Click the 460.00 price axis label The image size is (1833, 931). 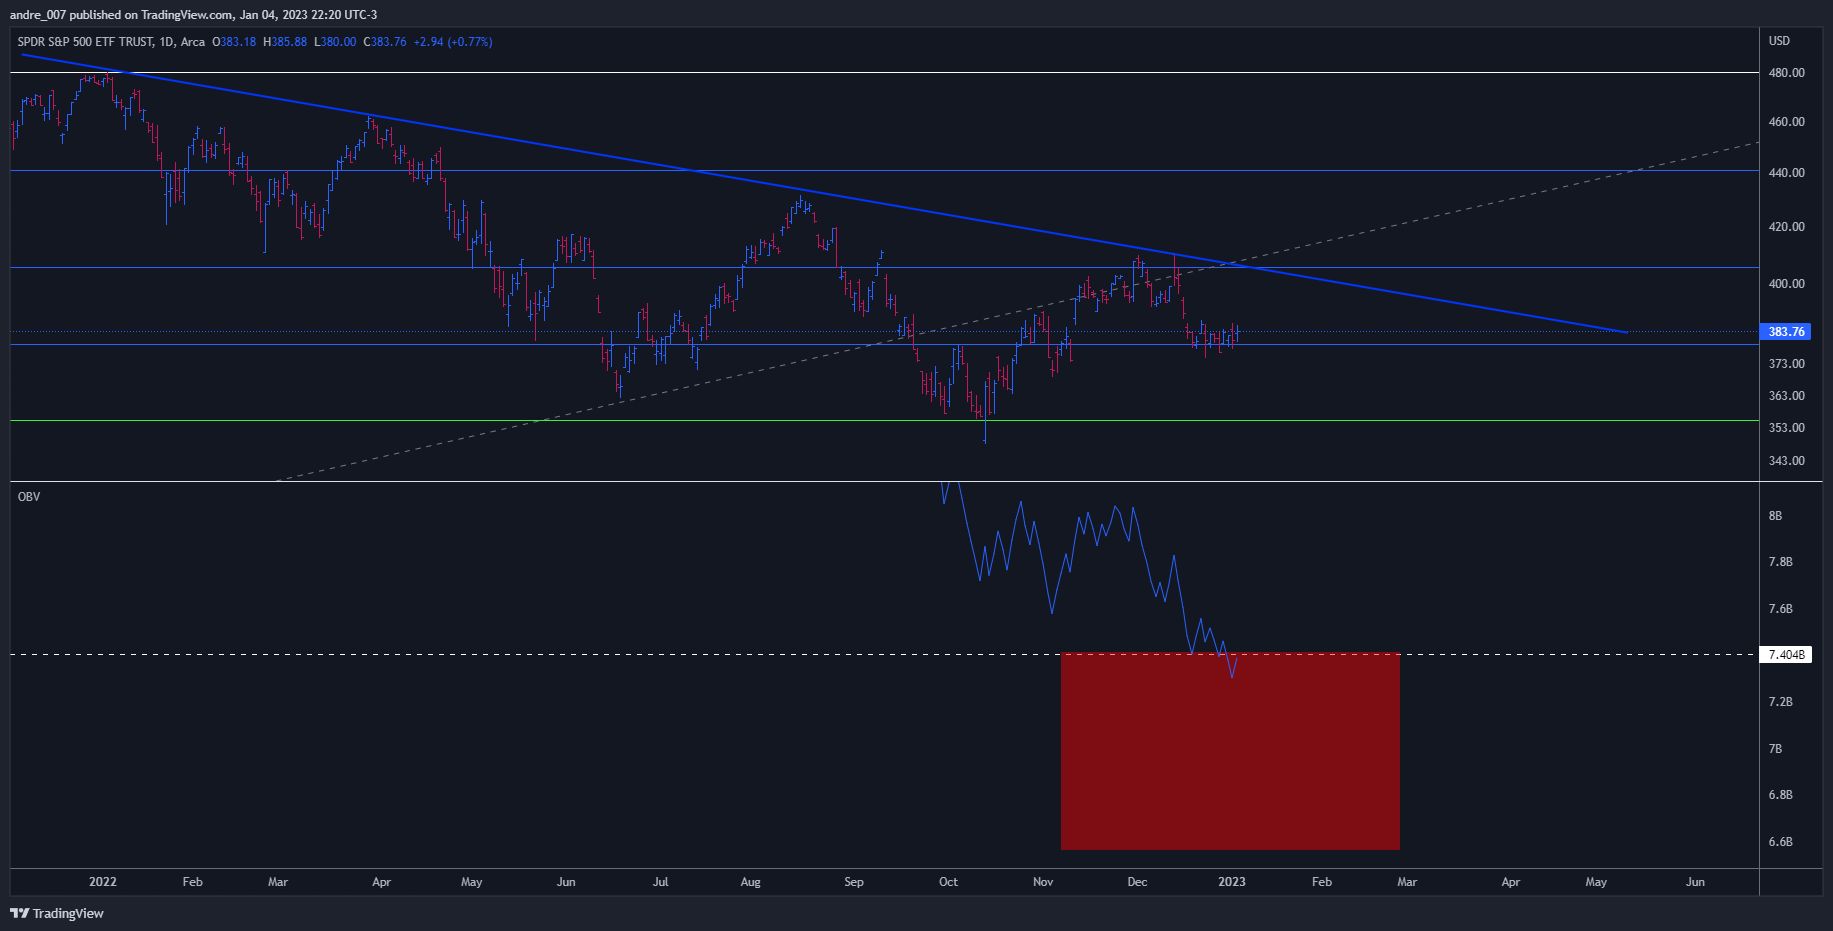coord(1786,122)
